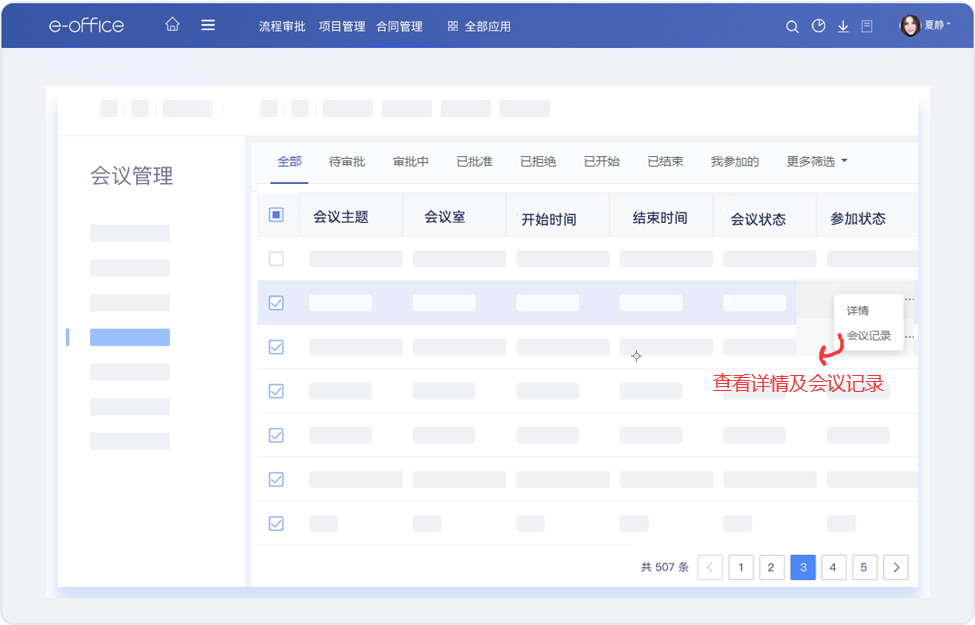
Task: Click the search magnifier icon
Action: (x=792, y=27)
